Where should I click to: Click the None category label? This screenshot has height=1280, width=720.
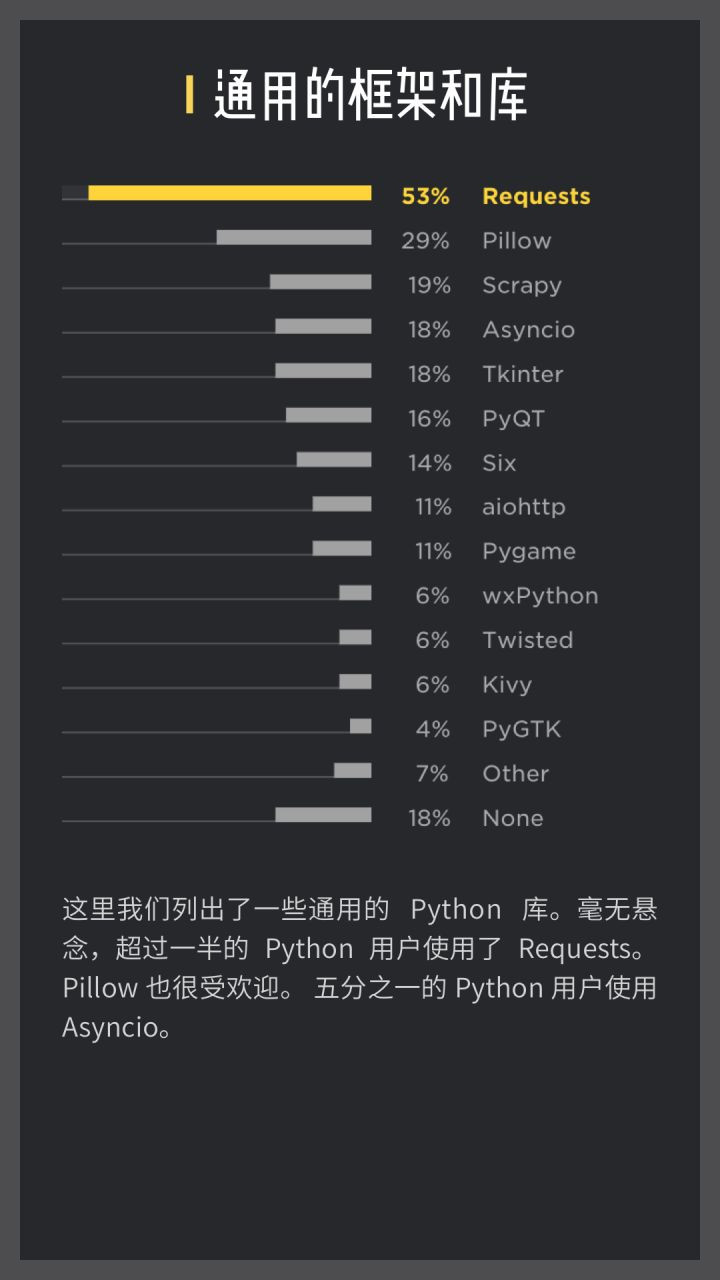[512, 818]
